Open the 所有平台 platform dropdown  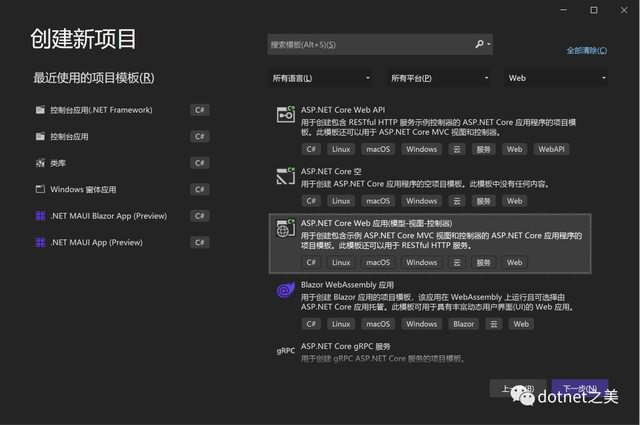click(x=438, y=78)
